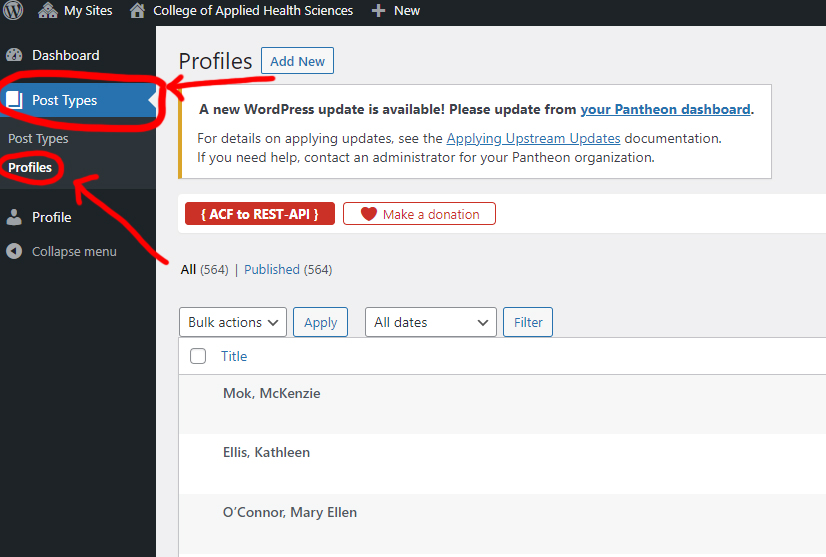Check the select-all checkbox next to Title
This screenshot has width=826, height=557.
tap(198, 356)
